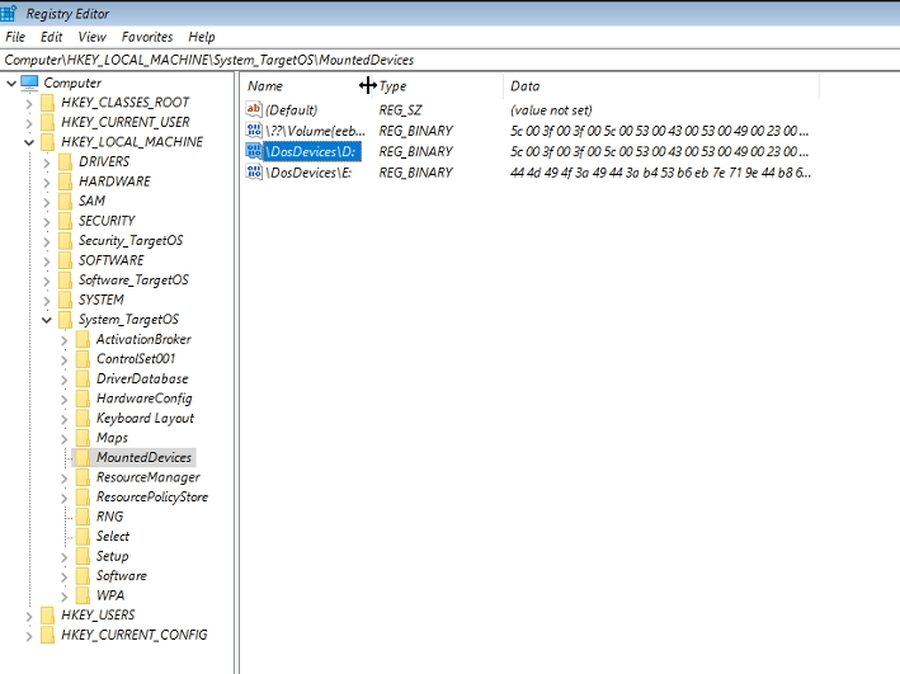Click the HKEY_CURRENT_USER folder icon
This screenshot has height=674, width=900.
48,122
